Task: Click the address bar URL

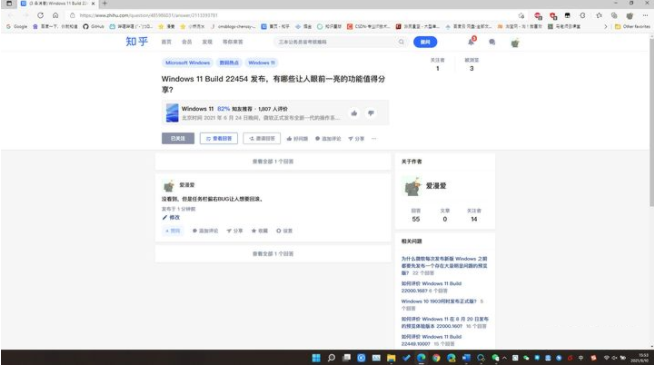Action: point(148,15)
